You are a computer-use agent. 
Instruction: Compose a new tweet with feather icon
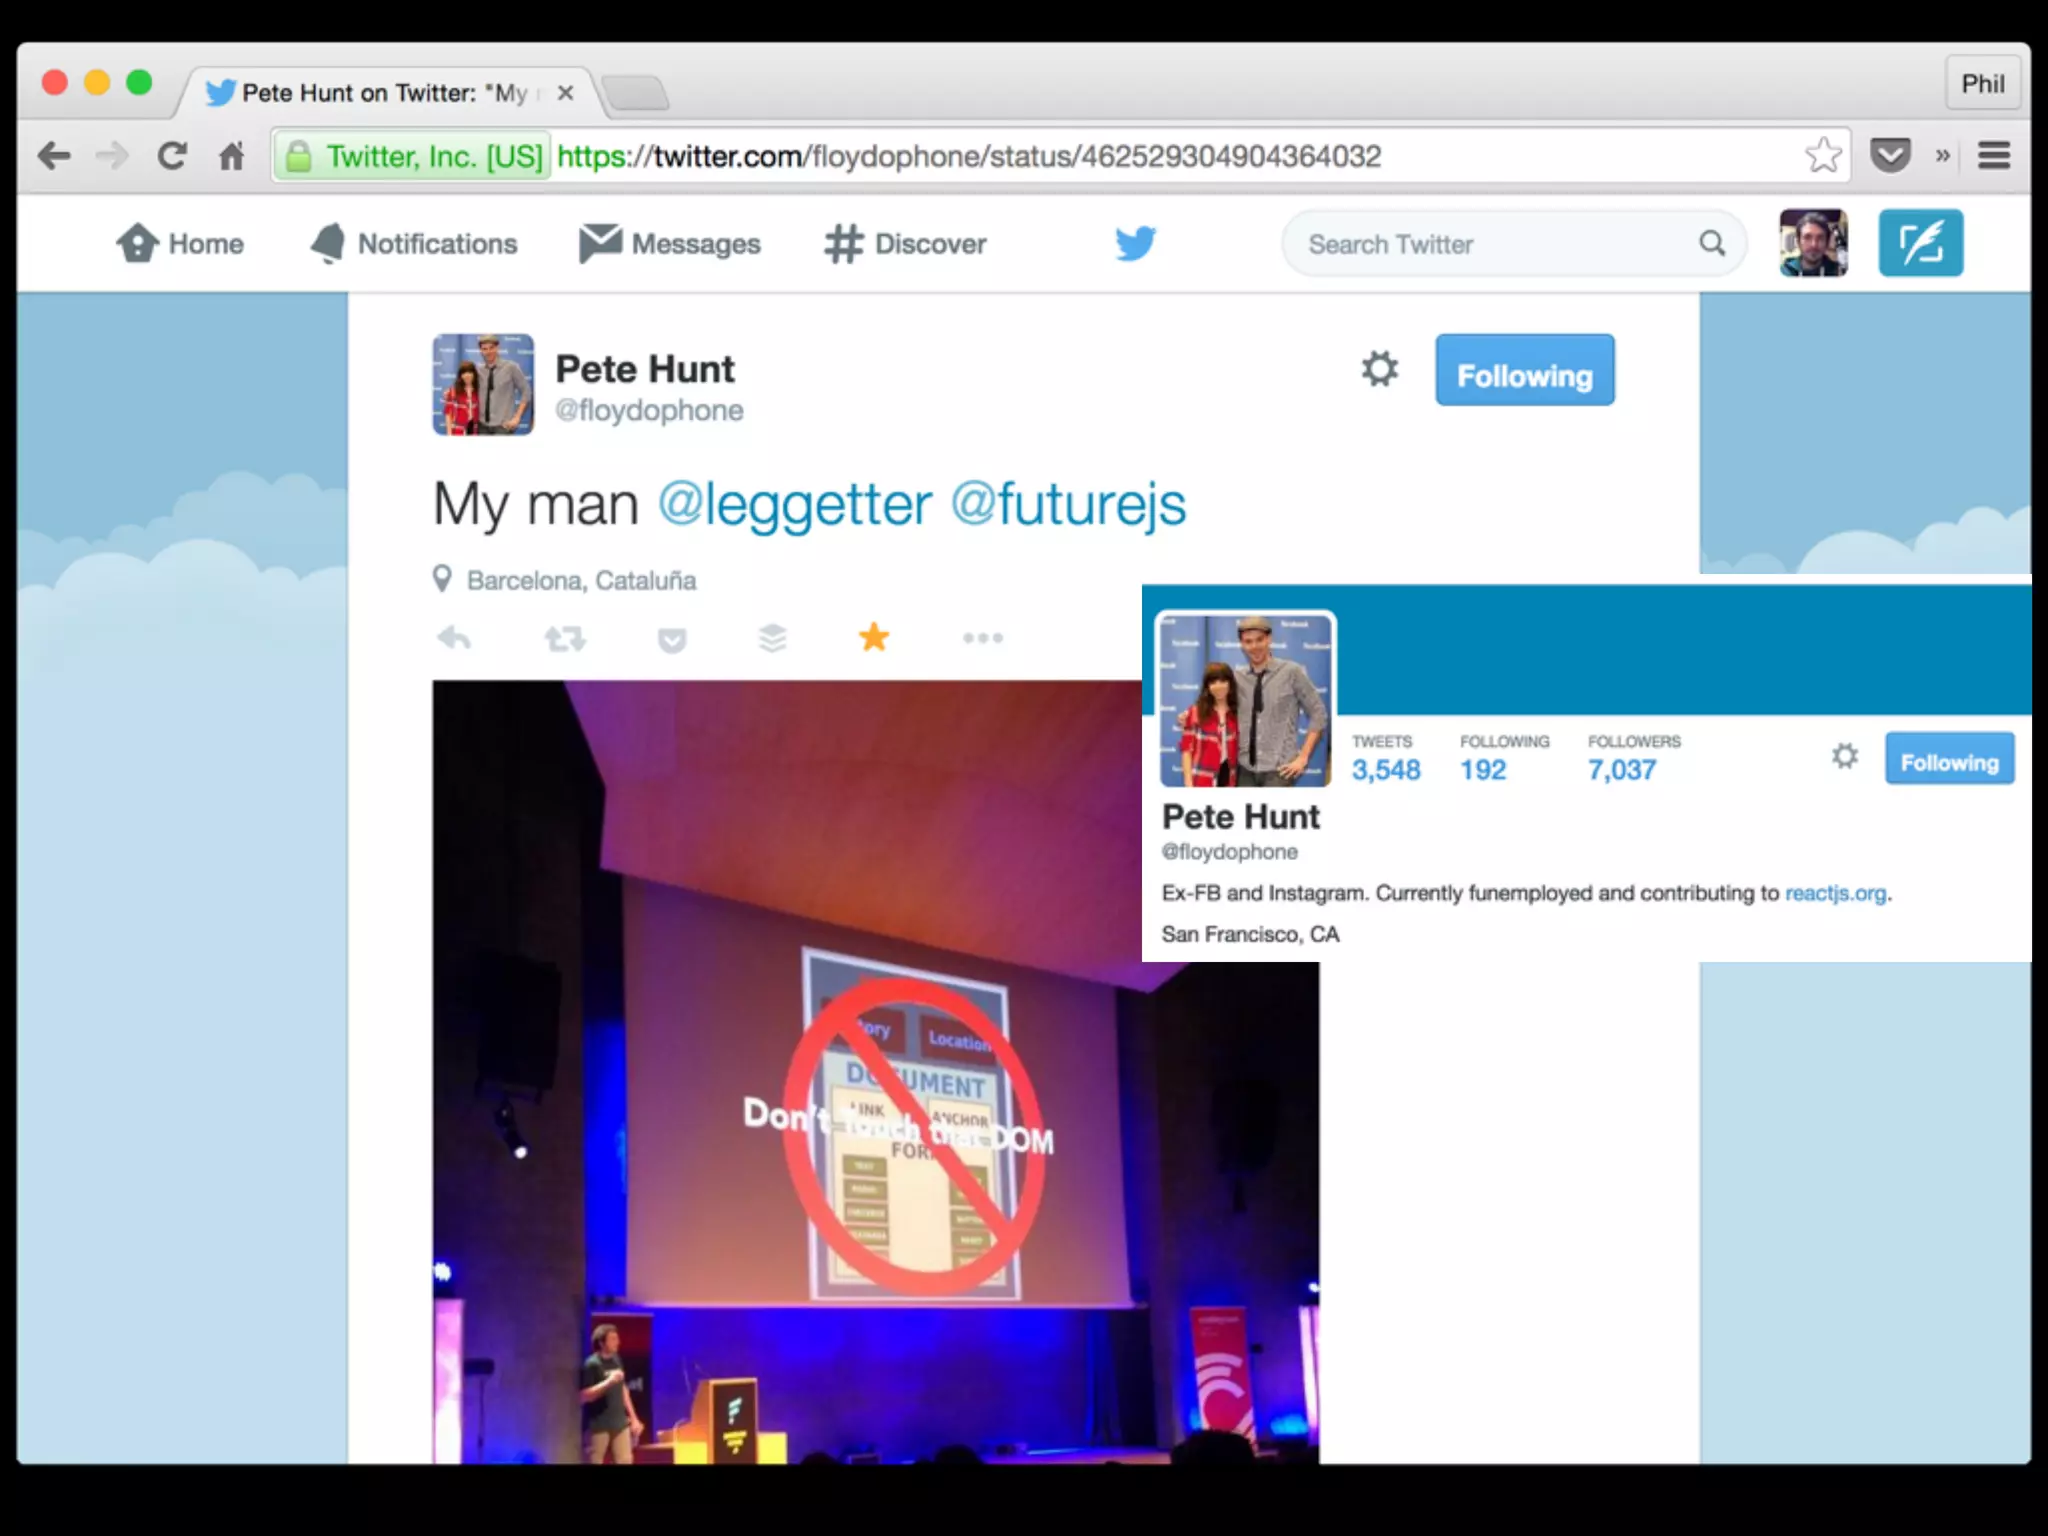coord(1920,243)
